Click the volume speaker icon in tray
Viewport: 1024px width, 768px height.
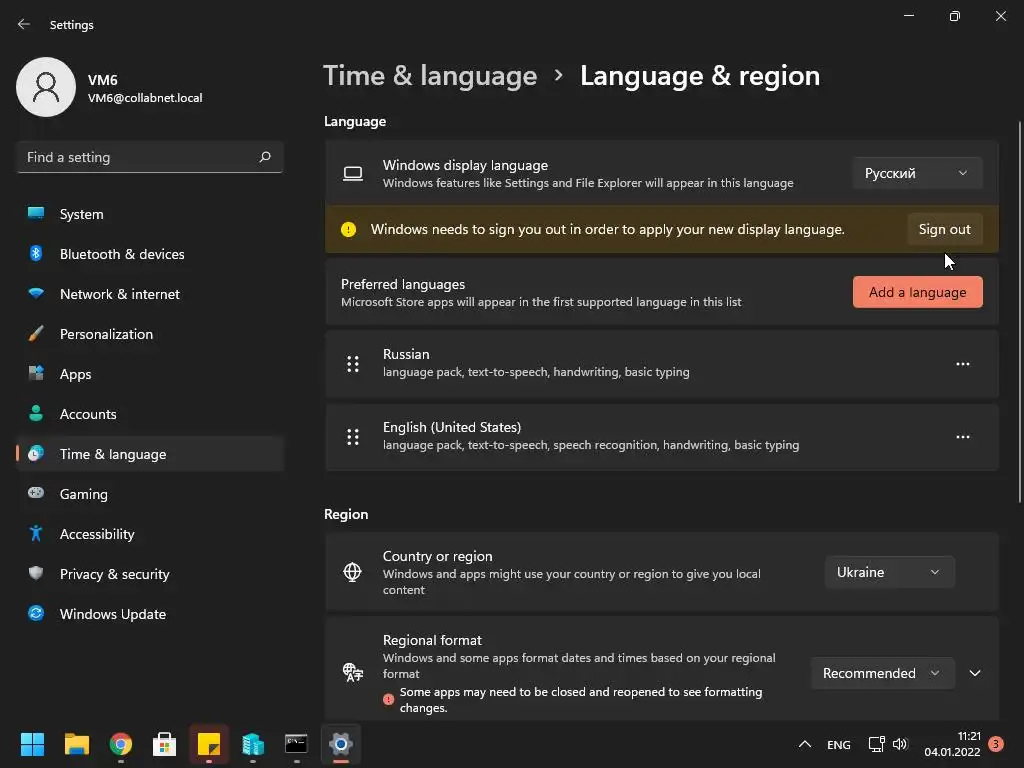[900, 744]
